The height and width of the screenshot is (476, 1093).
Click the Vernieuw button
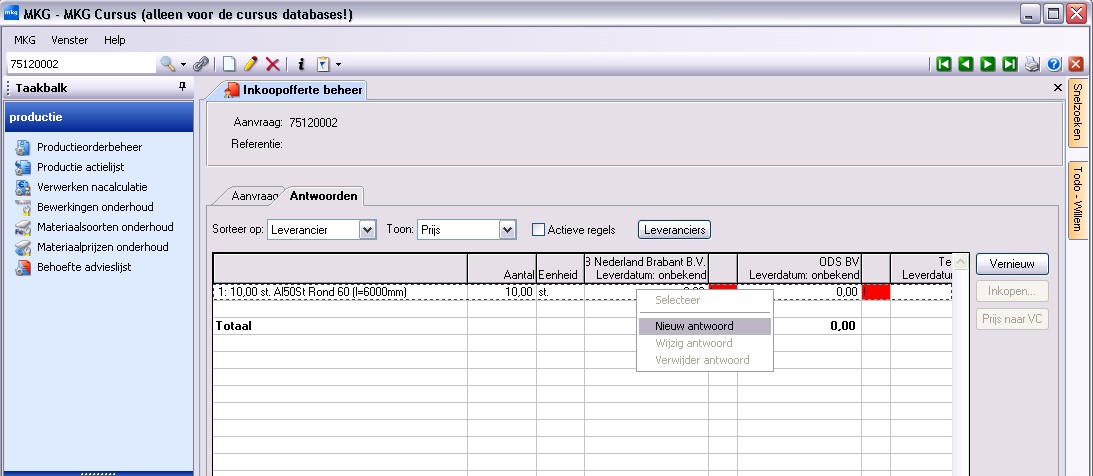click(x=1012, y=264)
